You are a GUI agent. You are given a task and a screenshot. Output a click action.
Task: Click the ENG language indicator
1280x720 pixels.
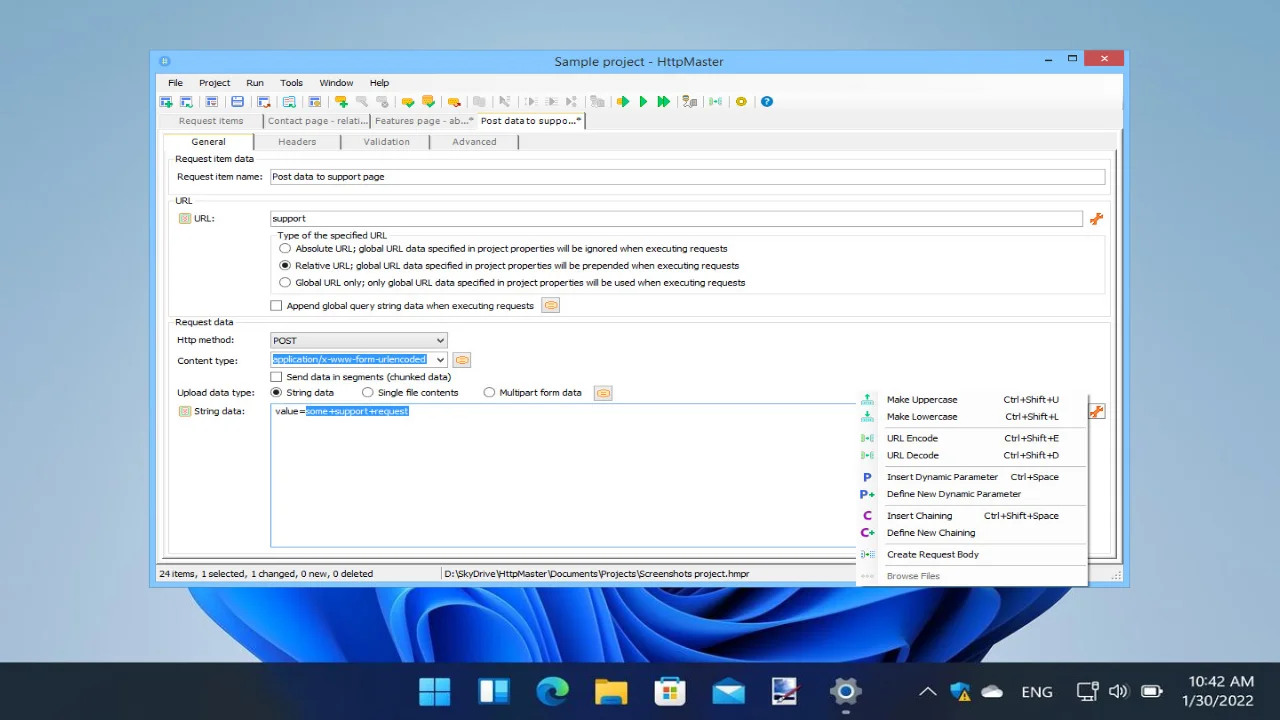pyautogui.click(x=1037, y=691)
